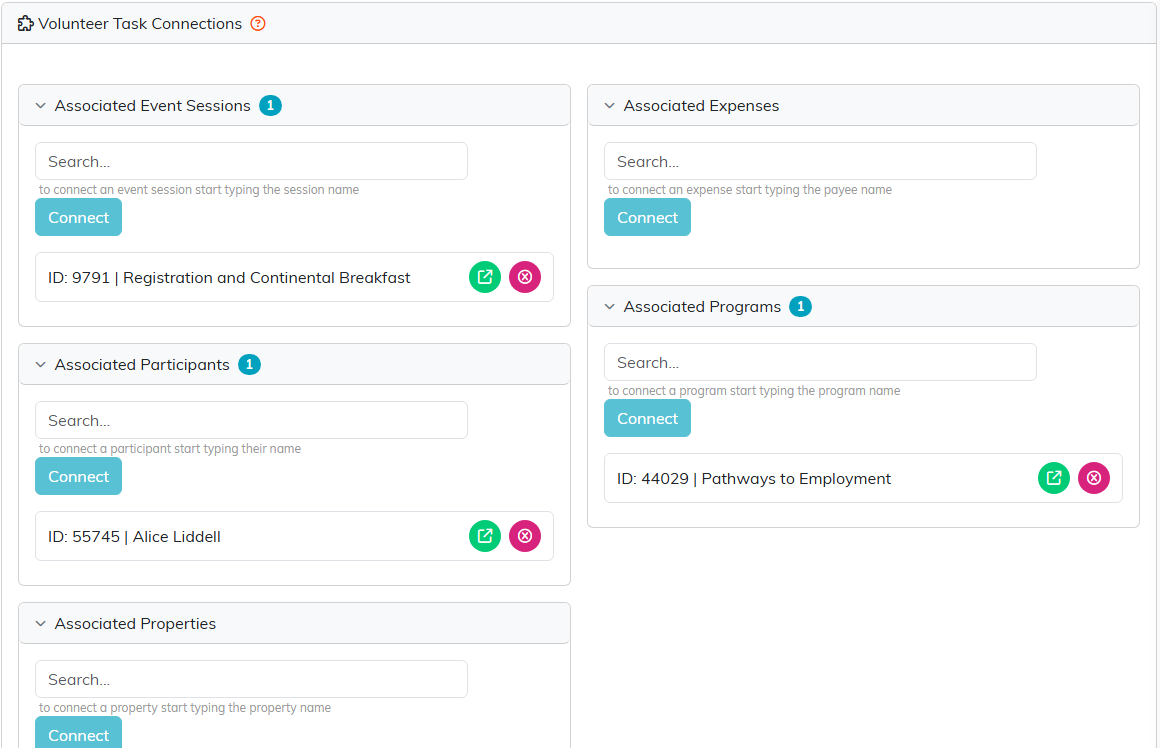Disconnect participant Alice Liddell
This screenshot has height=748, width=1160.
coord(525,536)
